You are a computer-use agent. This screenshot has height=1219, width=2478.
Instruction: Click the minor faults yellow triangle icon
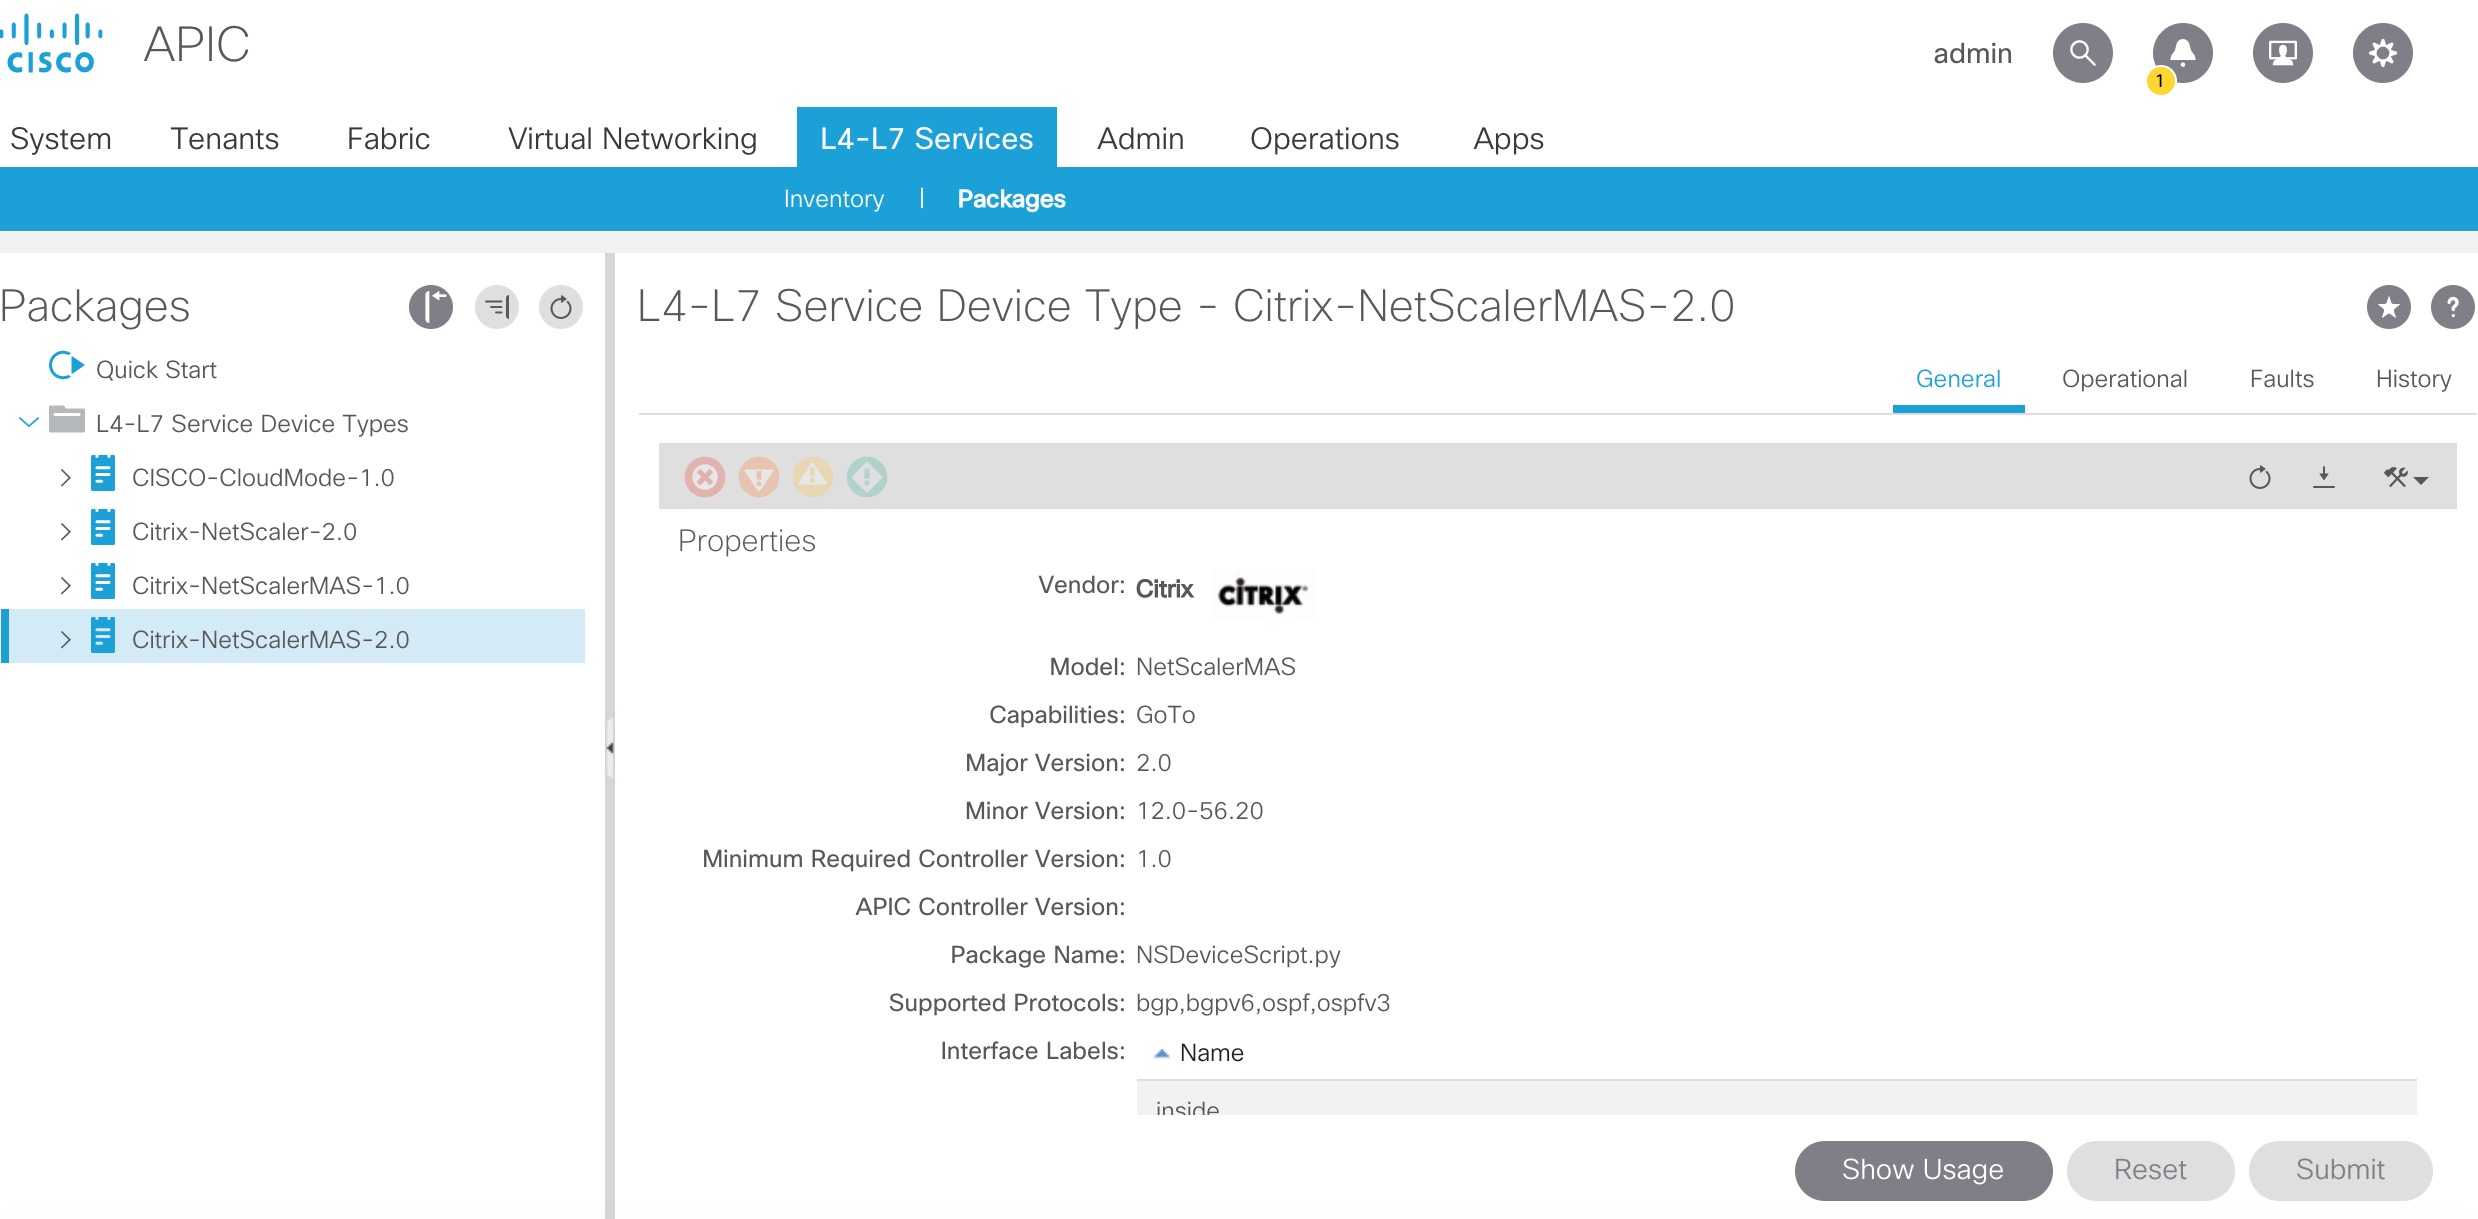(x=813, y=477)
